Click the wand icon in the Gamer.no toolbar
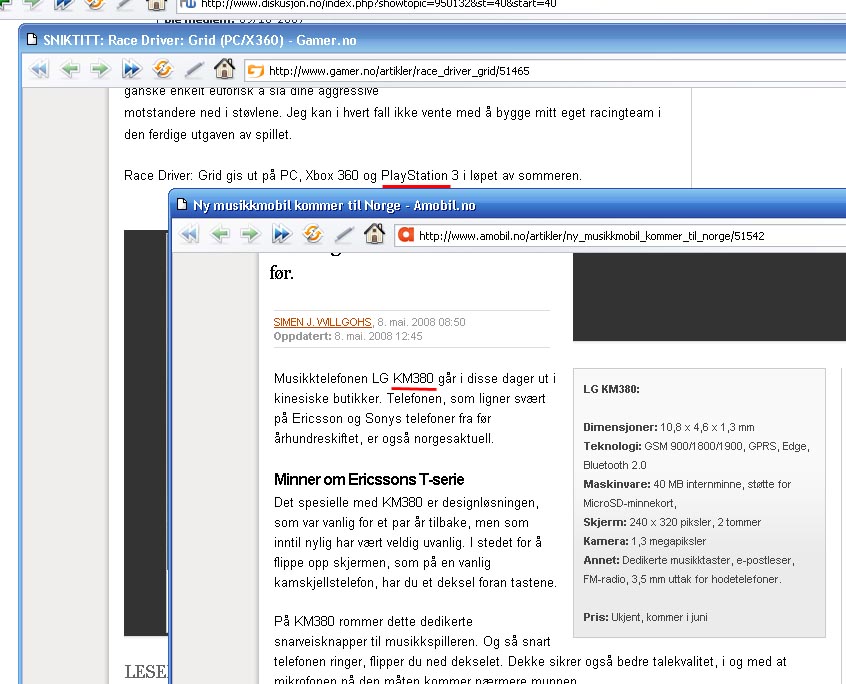The width and height of the screenshot is (846, 684). pyautogui.click(x=194, y=70)
